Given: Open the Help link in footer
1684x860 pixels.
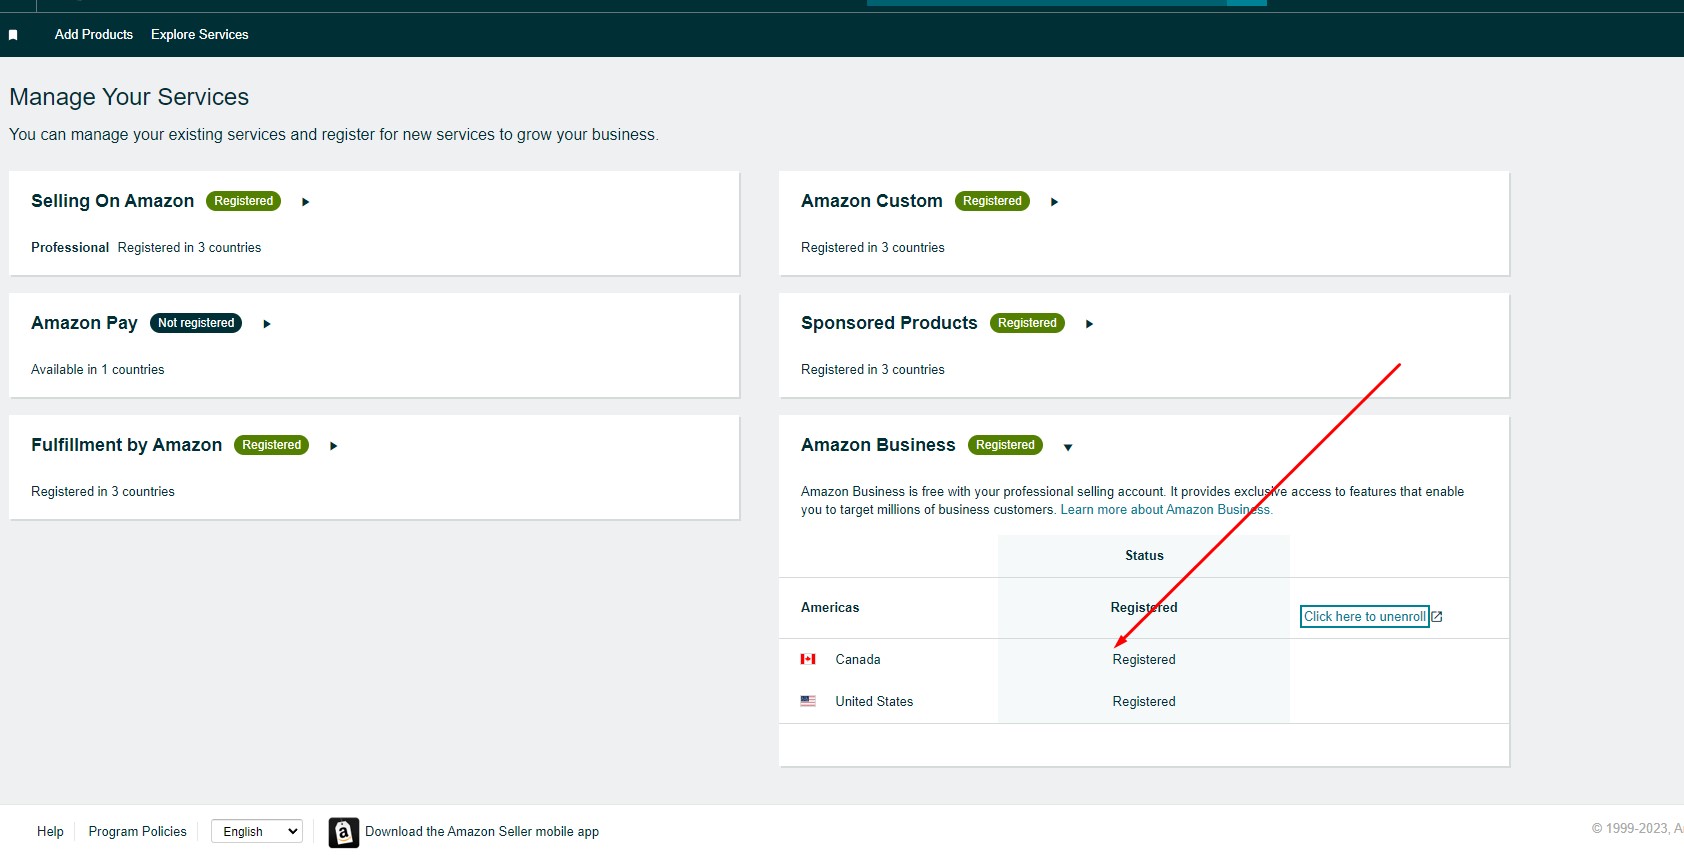Looking at the screenshot, I should pyautogui.click(x=50, y=832).
